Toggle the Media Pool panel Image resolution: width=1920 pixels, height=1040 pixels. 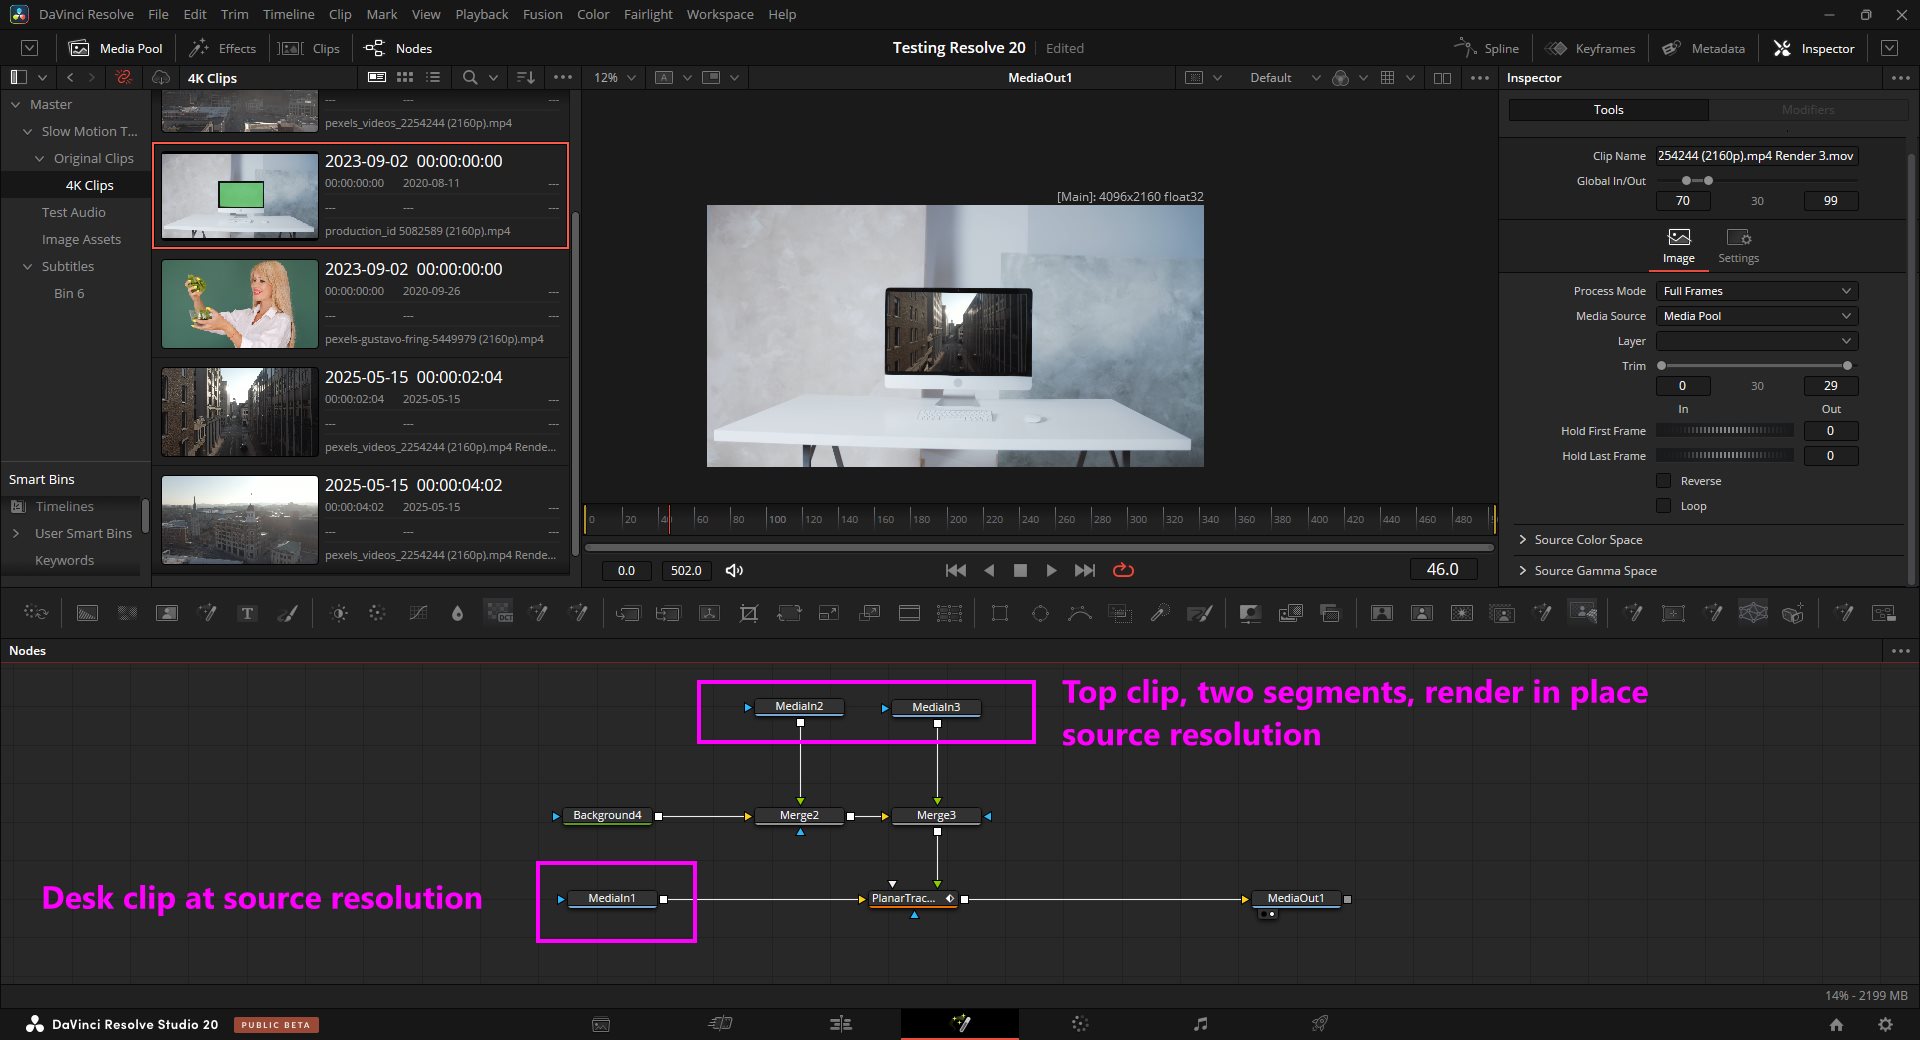tap(115, 48)
